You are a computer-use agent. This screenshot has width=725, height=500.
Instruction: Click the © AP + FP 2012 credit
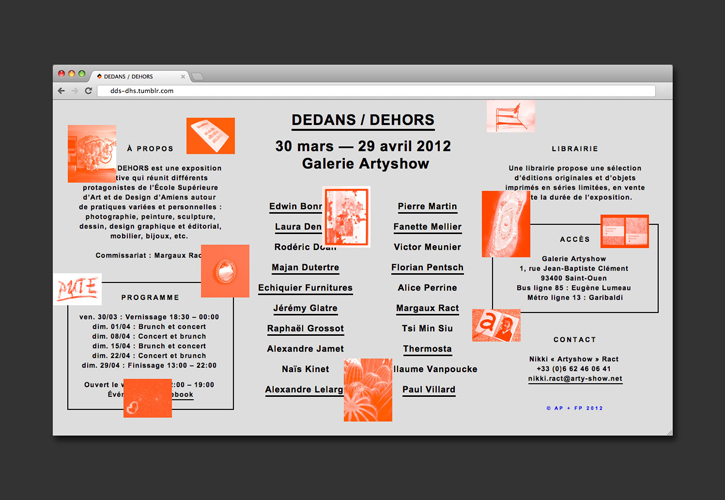click(575, 408)
